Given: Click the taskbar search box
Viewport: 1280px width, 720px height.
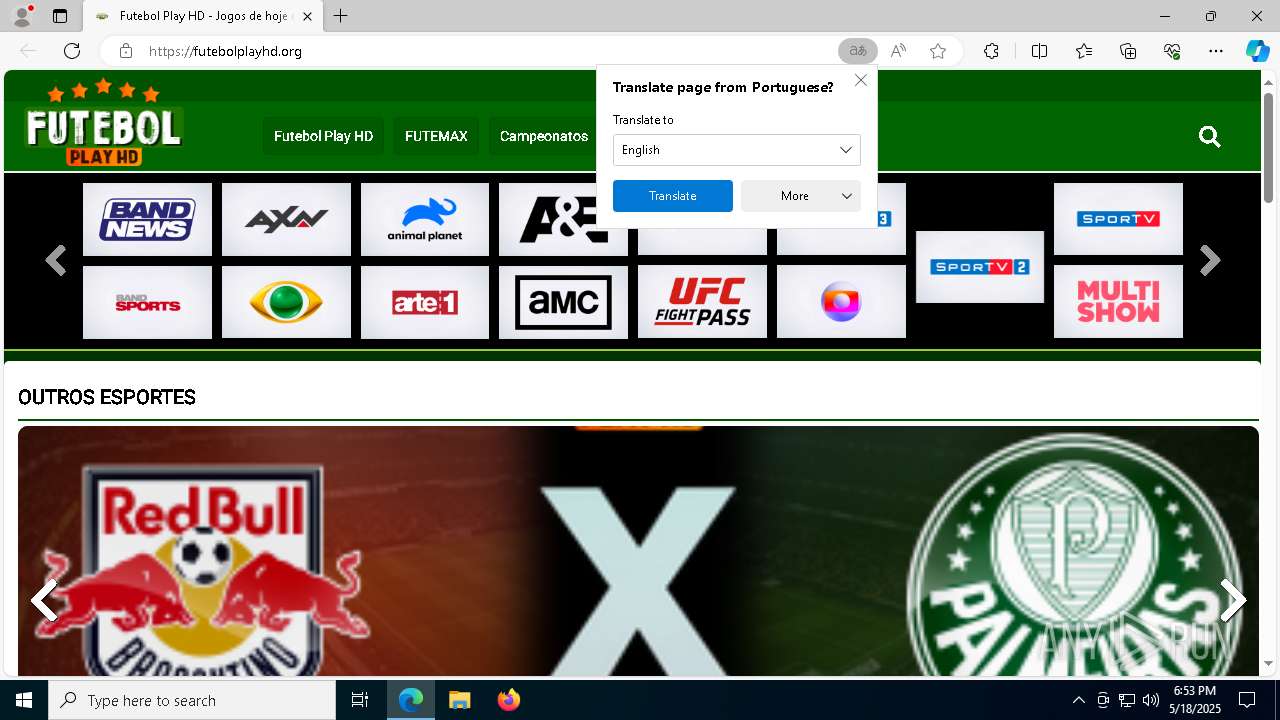Looking at the screenshot, I should click(x=192, y=700).
